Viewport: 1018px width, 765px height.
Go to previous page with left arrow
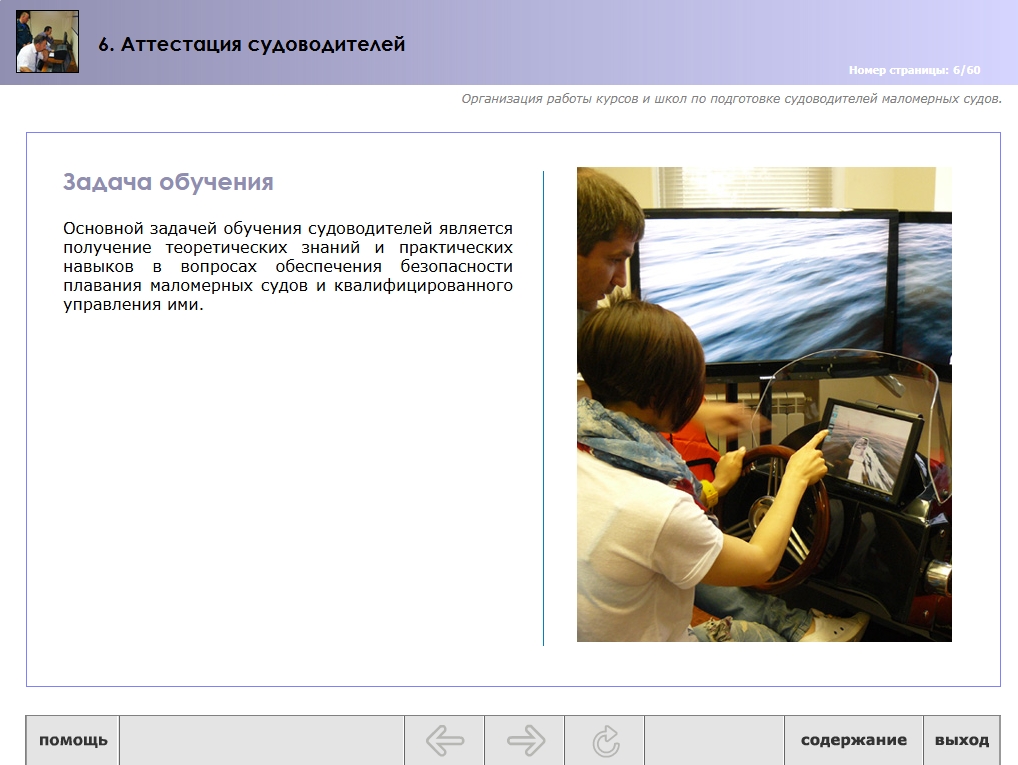click(x=445, y=740)
